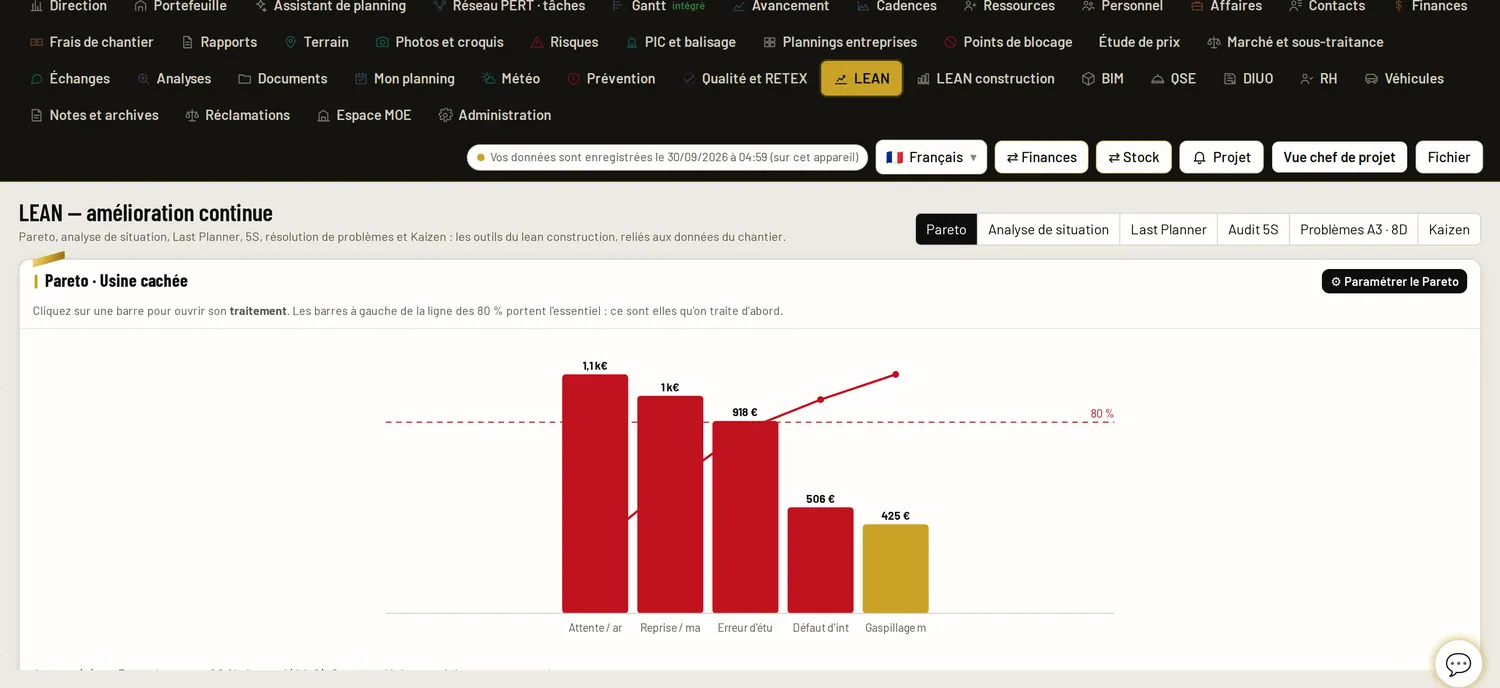Screen dimensions: 1500x688
Task: Click the Finances transfer button
Action: coord(1041,157)
